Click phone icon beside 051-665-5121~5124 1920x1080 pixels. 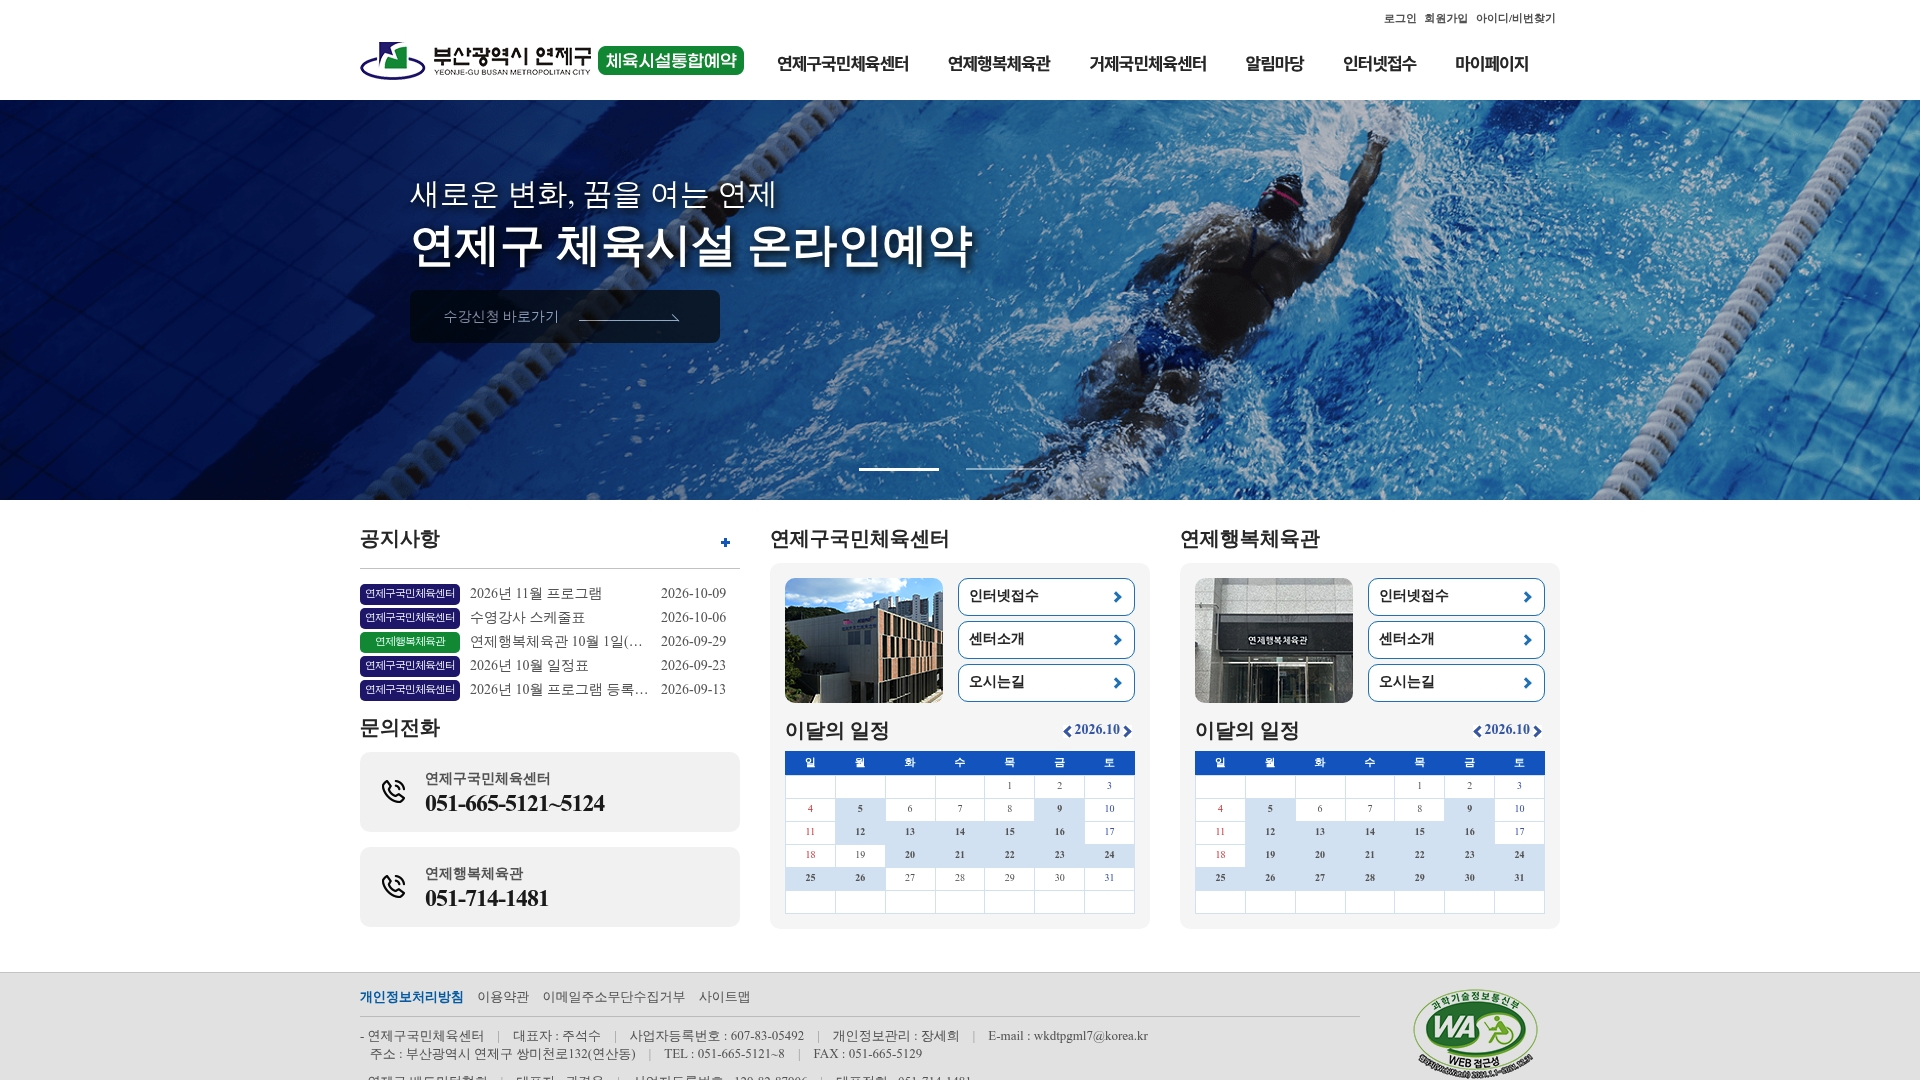point(394,791)
